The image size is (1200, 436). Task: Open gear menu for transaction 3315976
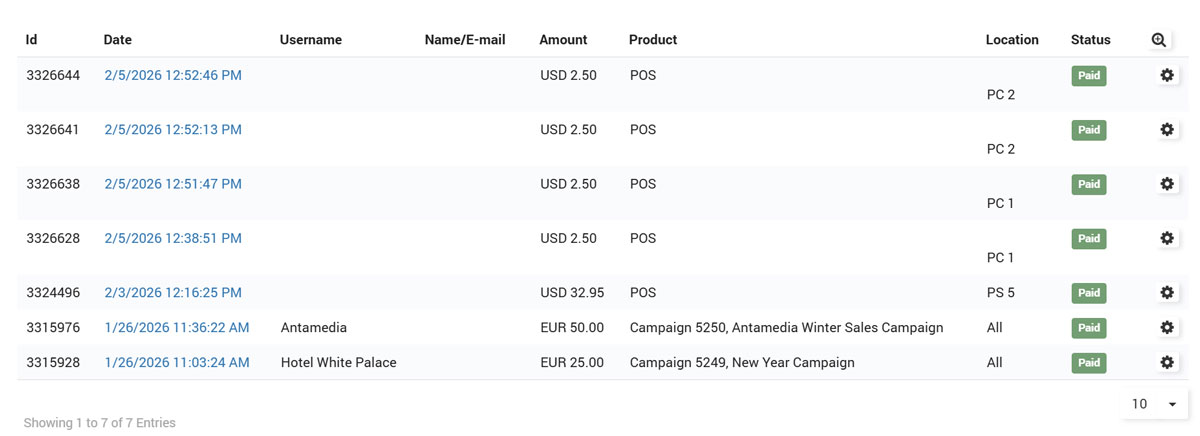pyautogui.click(x=1166, y=327)
